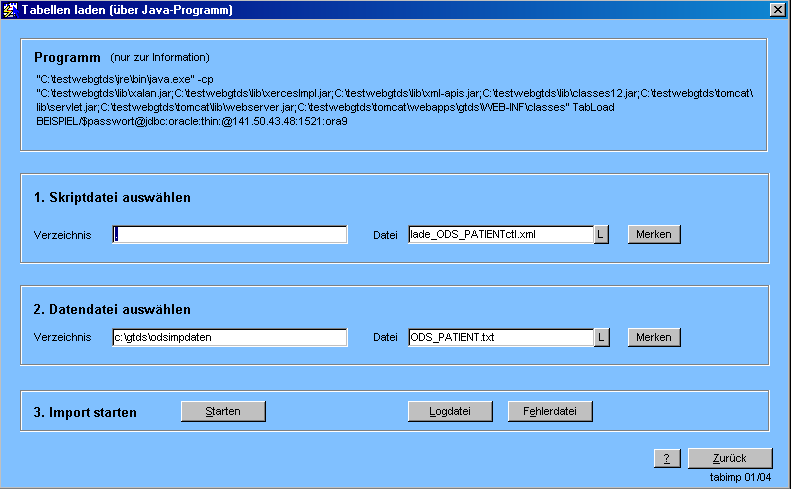
Task: Open the Fehlerdatei
Action: 550,411
